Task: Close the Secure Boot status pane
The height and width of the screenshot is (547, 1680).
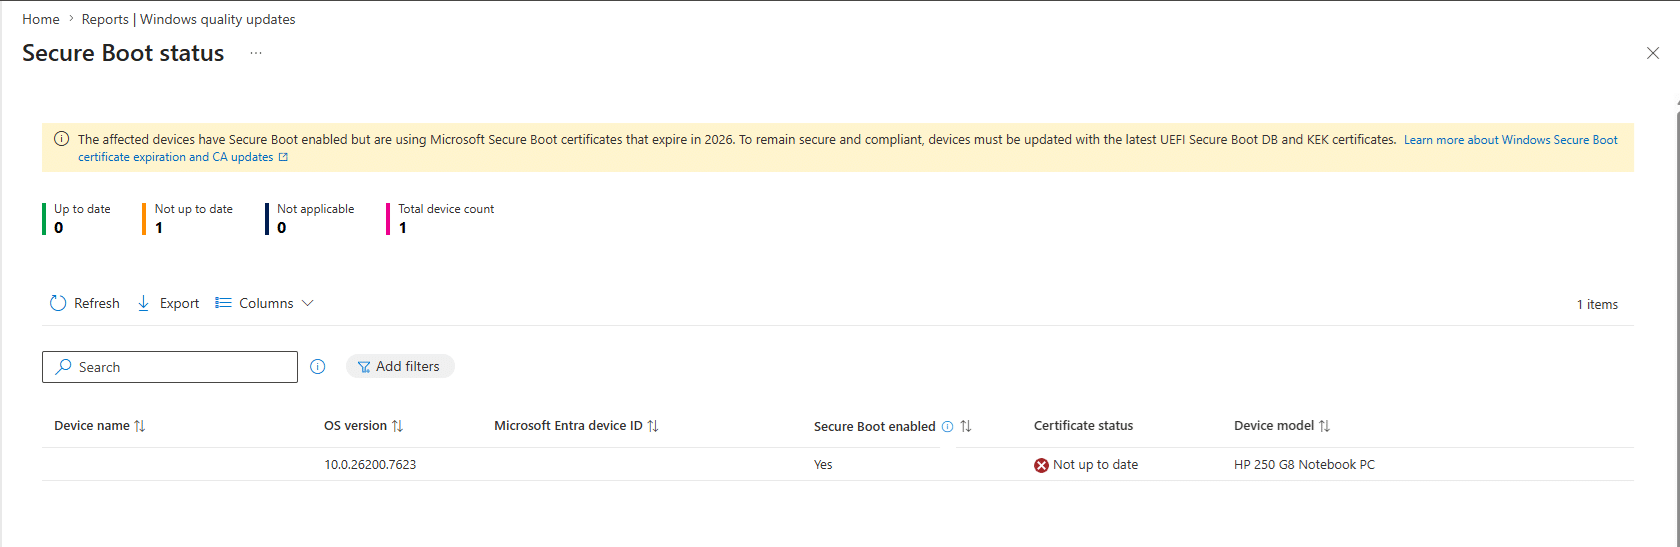Action: pyautogui.click(x=1652, y=53)
